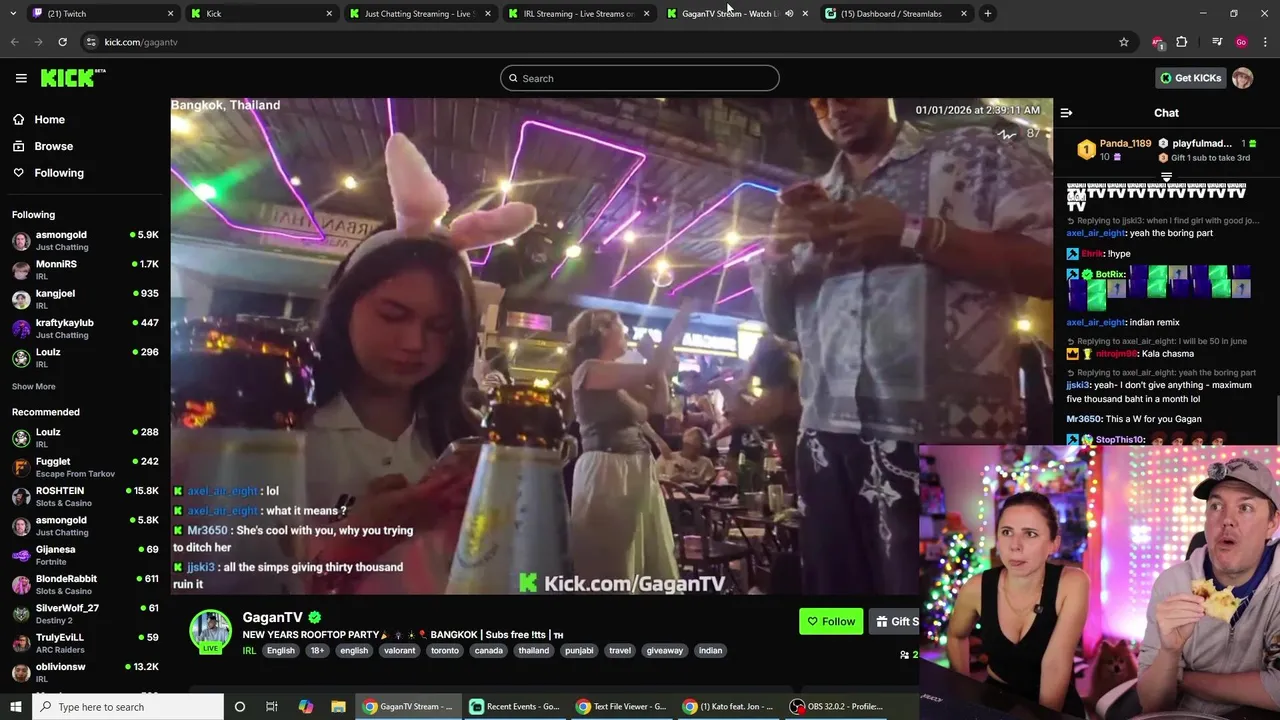Image resolution: width=1280 pixels, height=720 pixels.
Task: Open the Windows Start menu
Action: [x=15, y=706]
